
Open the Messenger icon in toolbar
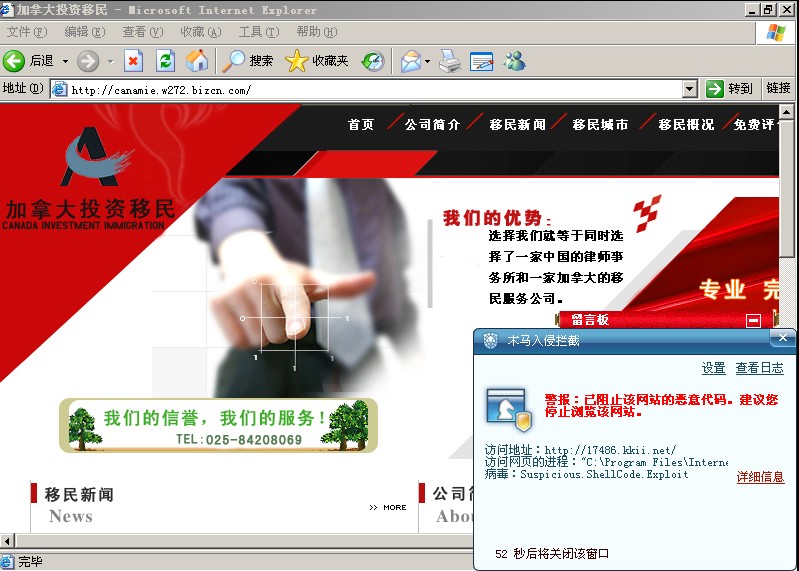[x=514, y=61]
